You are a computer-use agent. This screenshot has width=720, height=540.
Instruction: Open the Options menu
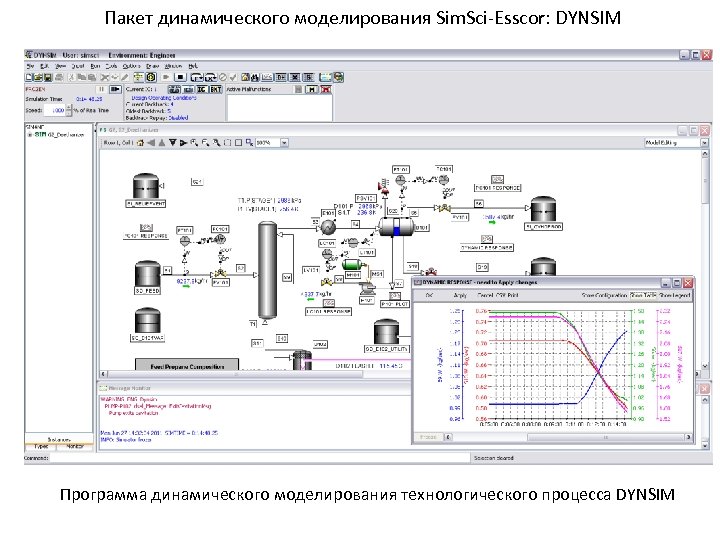[131, 66]
